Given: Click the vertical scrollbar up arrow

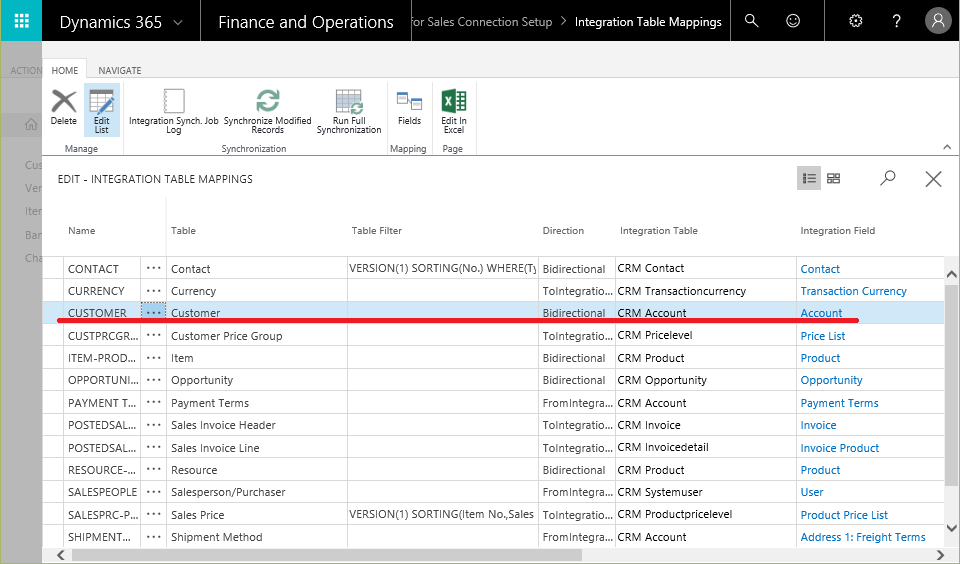Looking at the screenshot, I should click(x=951, y=274).
